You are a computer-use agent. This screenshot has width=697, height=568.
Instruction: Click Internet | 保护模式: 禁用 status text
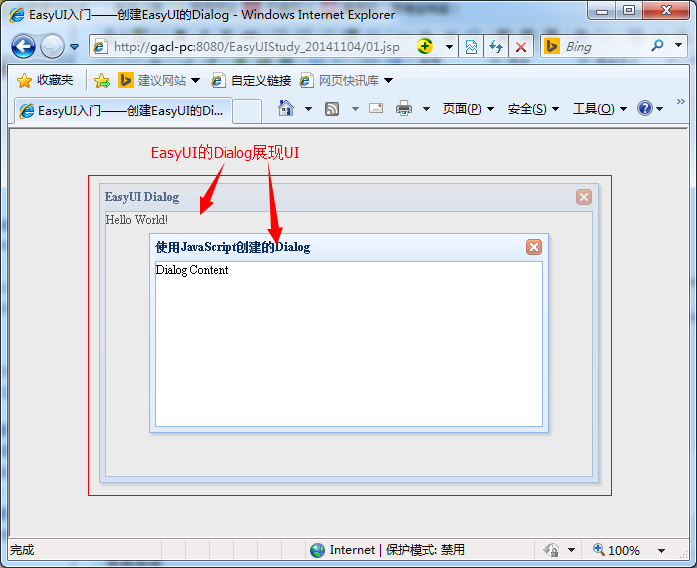397,550
